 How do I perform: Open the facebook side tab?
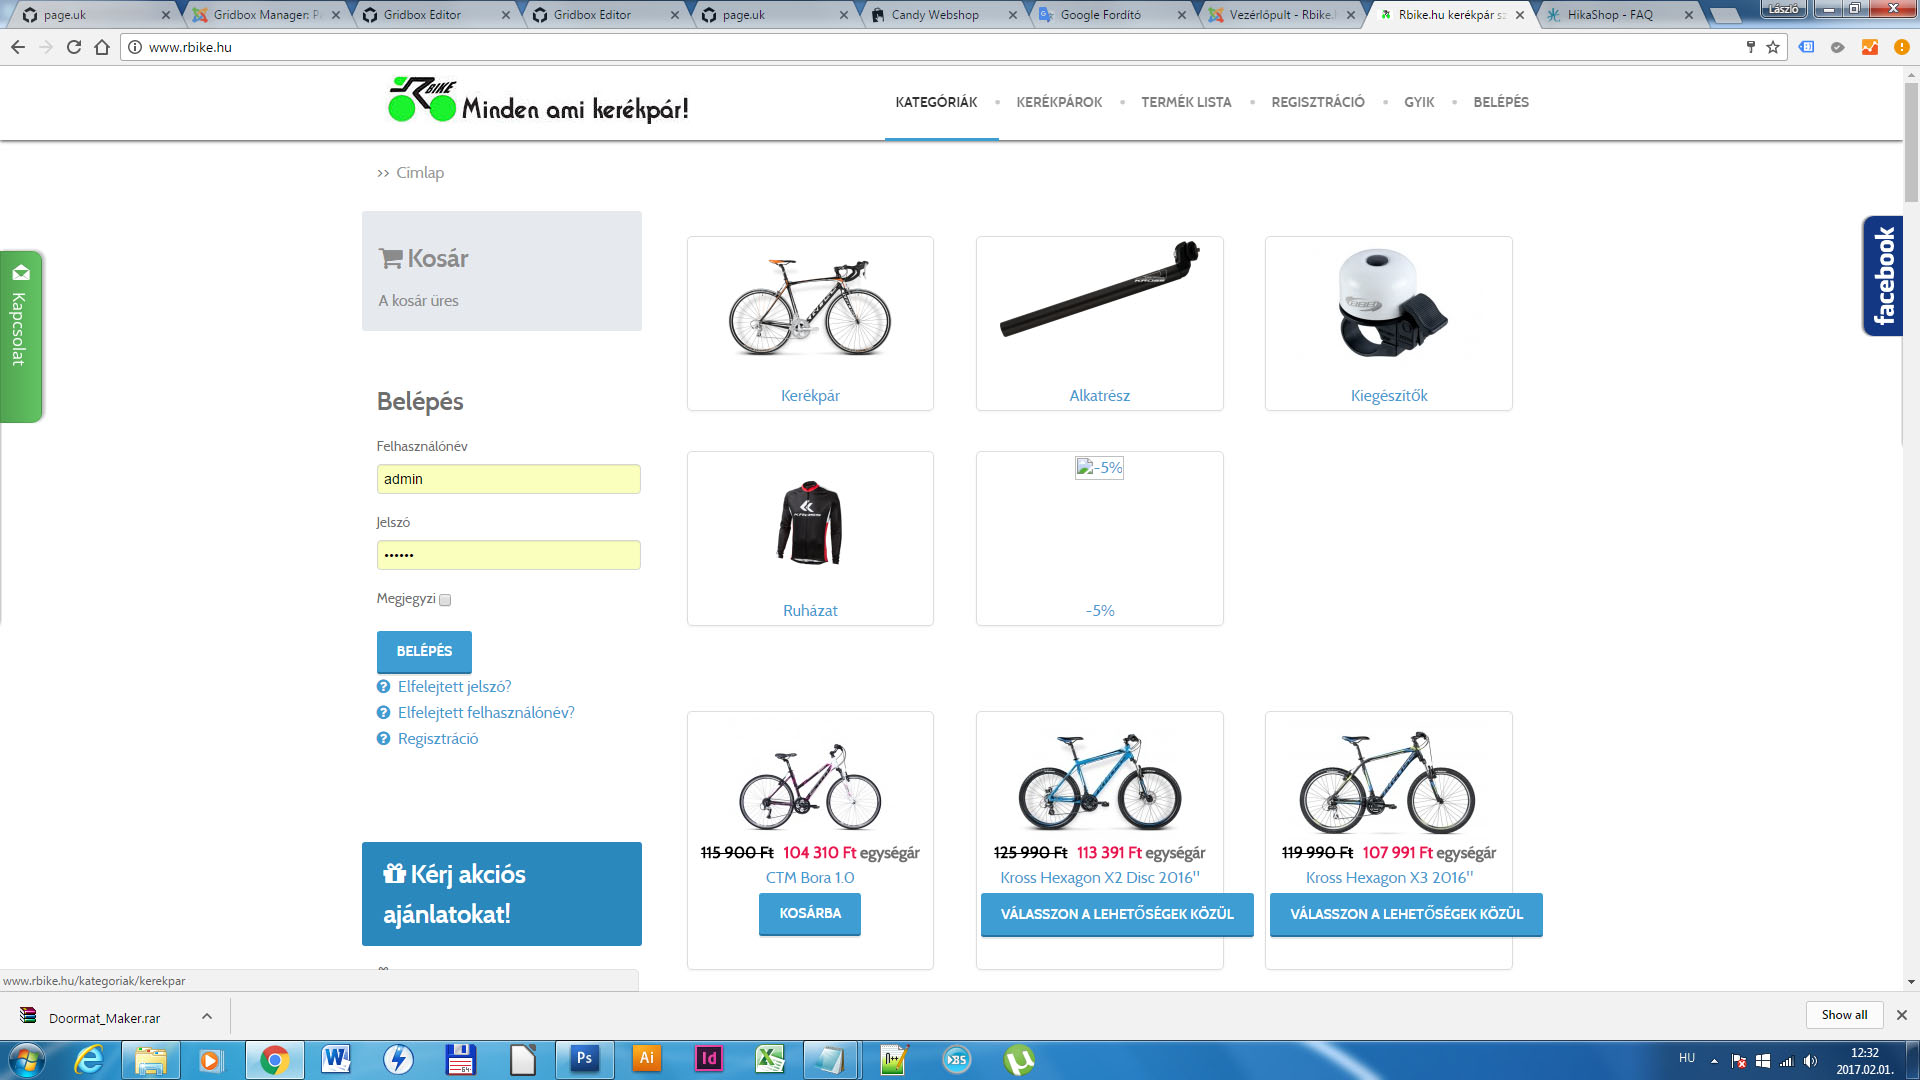coord(1883,276)
